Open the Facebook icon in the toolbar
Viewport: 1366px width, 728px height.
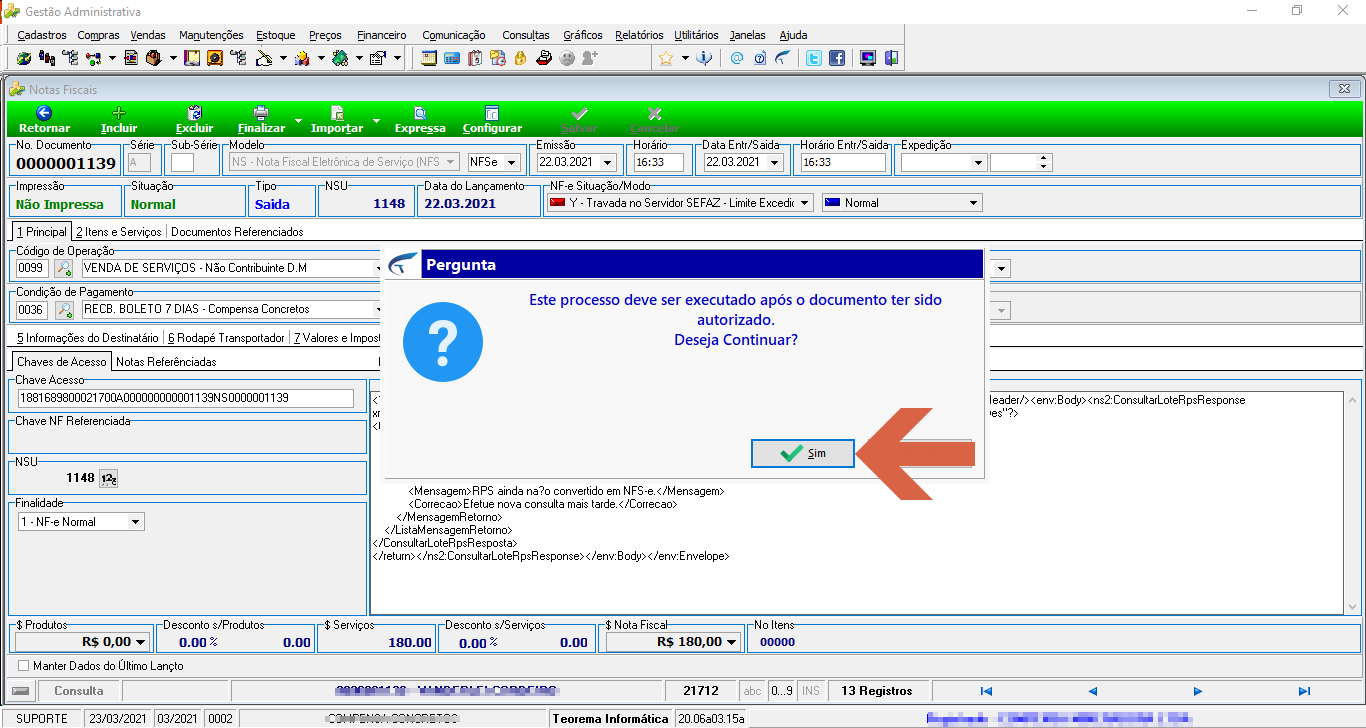tap(837, 58)
